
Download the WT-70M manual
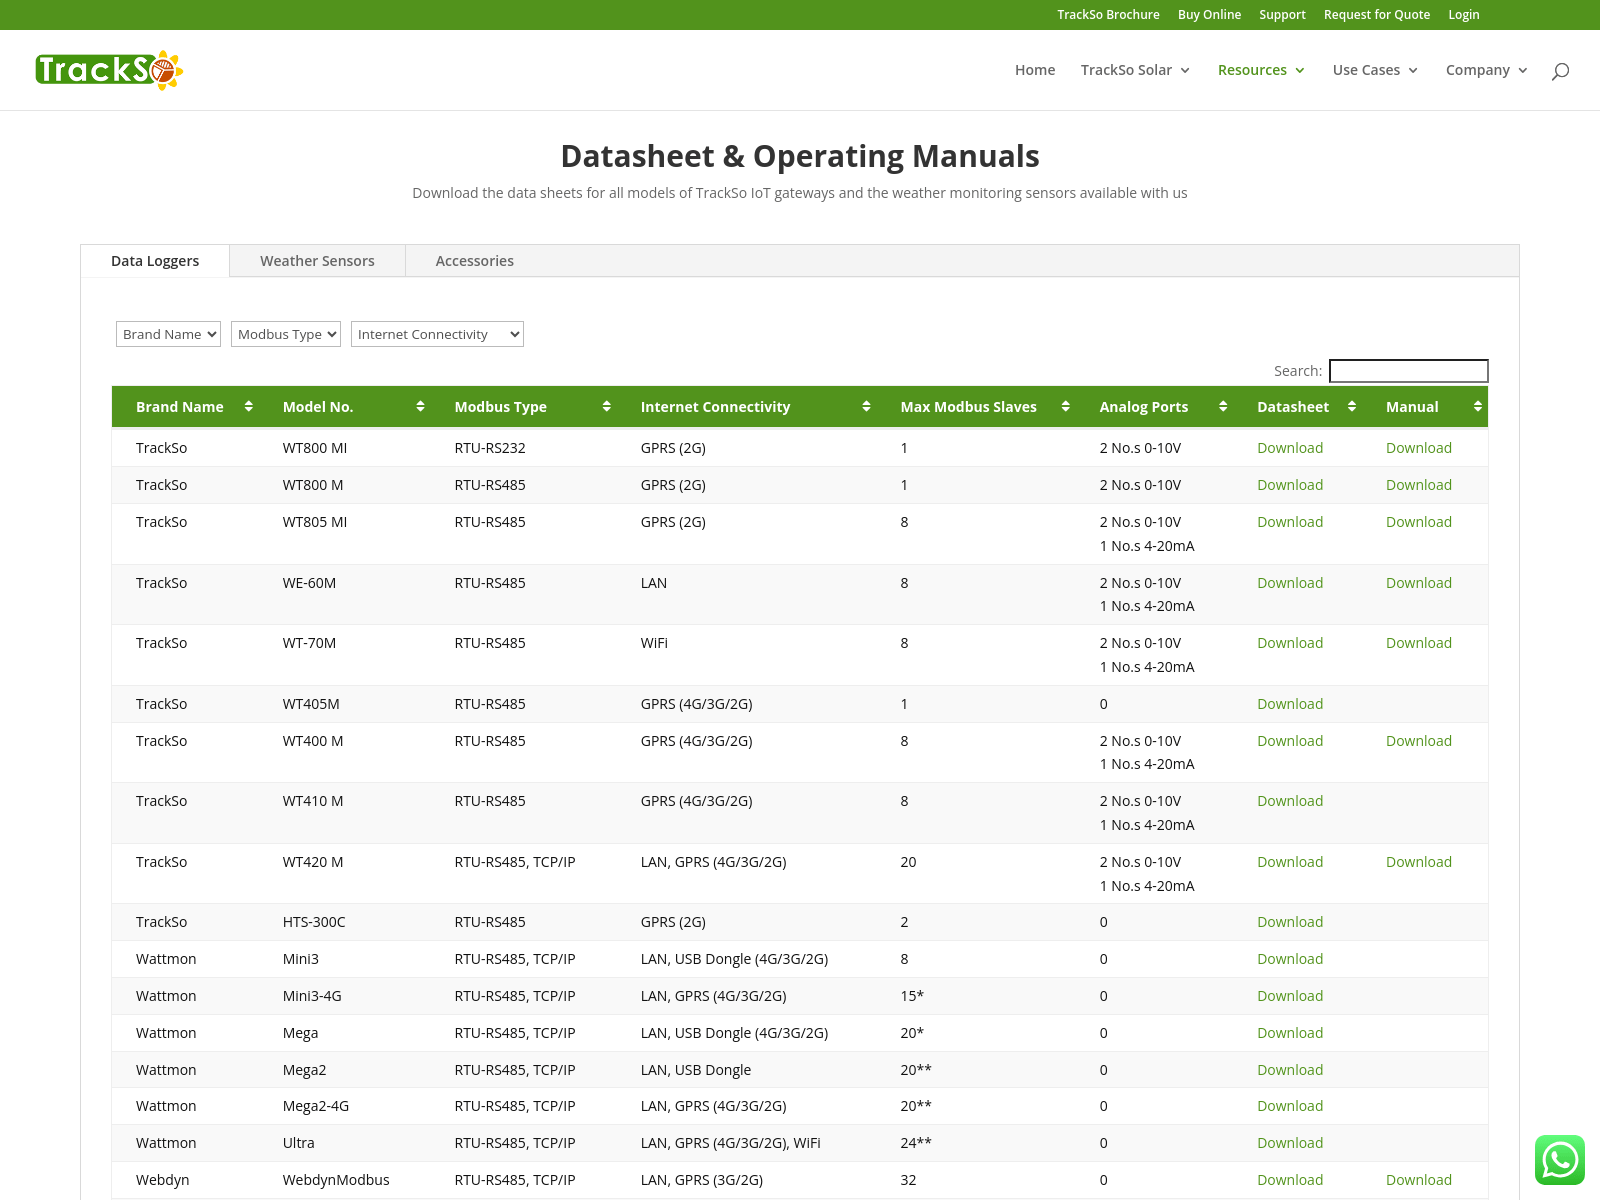(1418, 643)
